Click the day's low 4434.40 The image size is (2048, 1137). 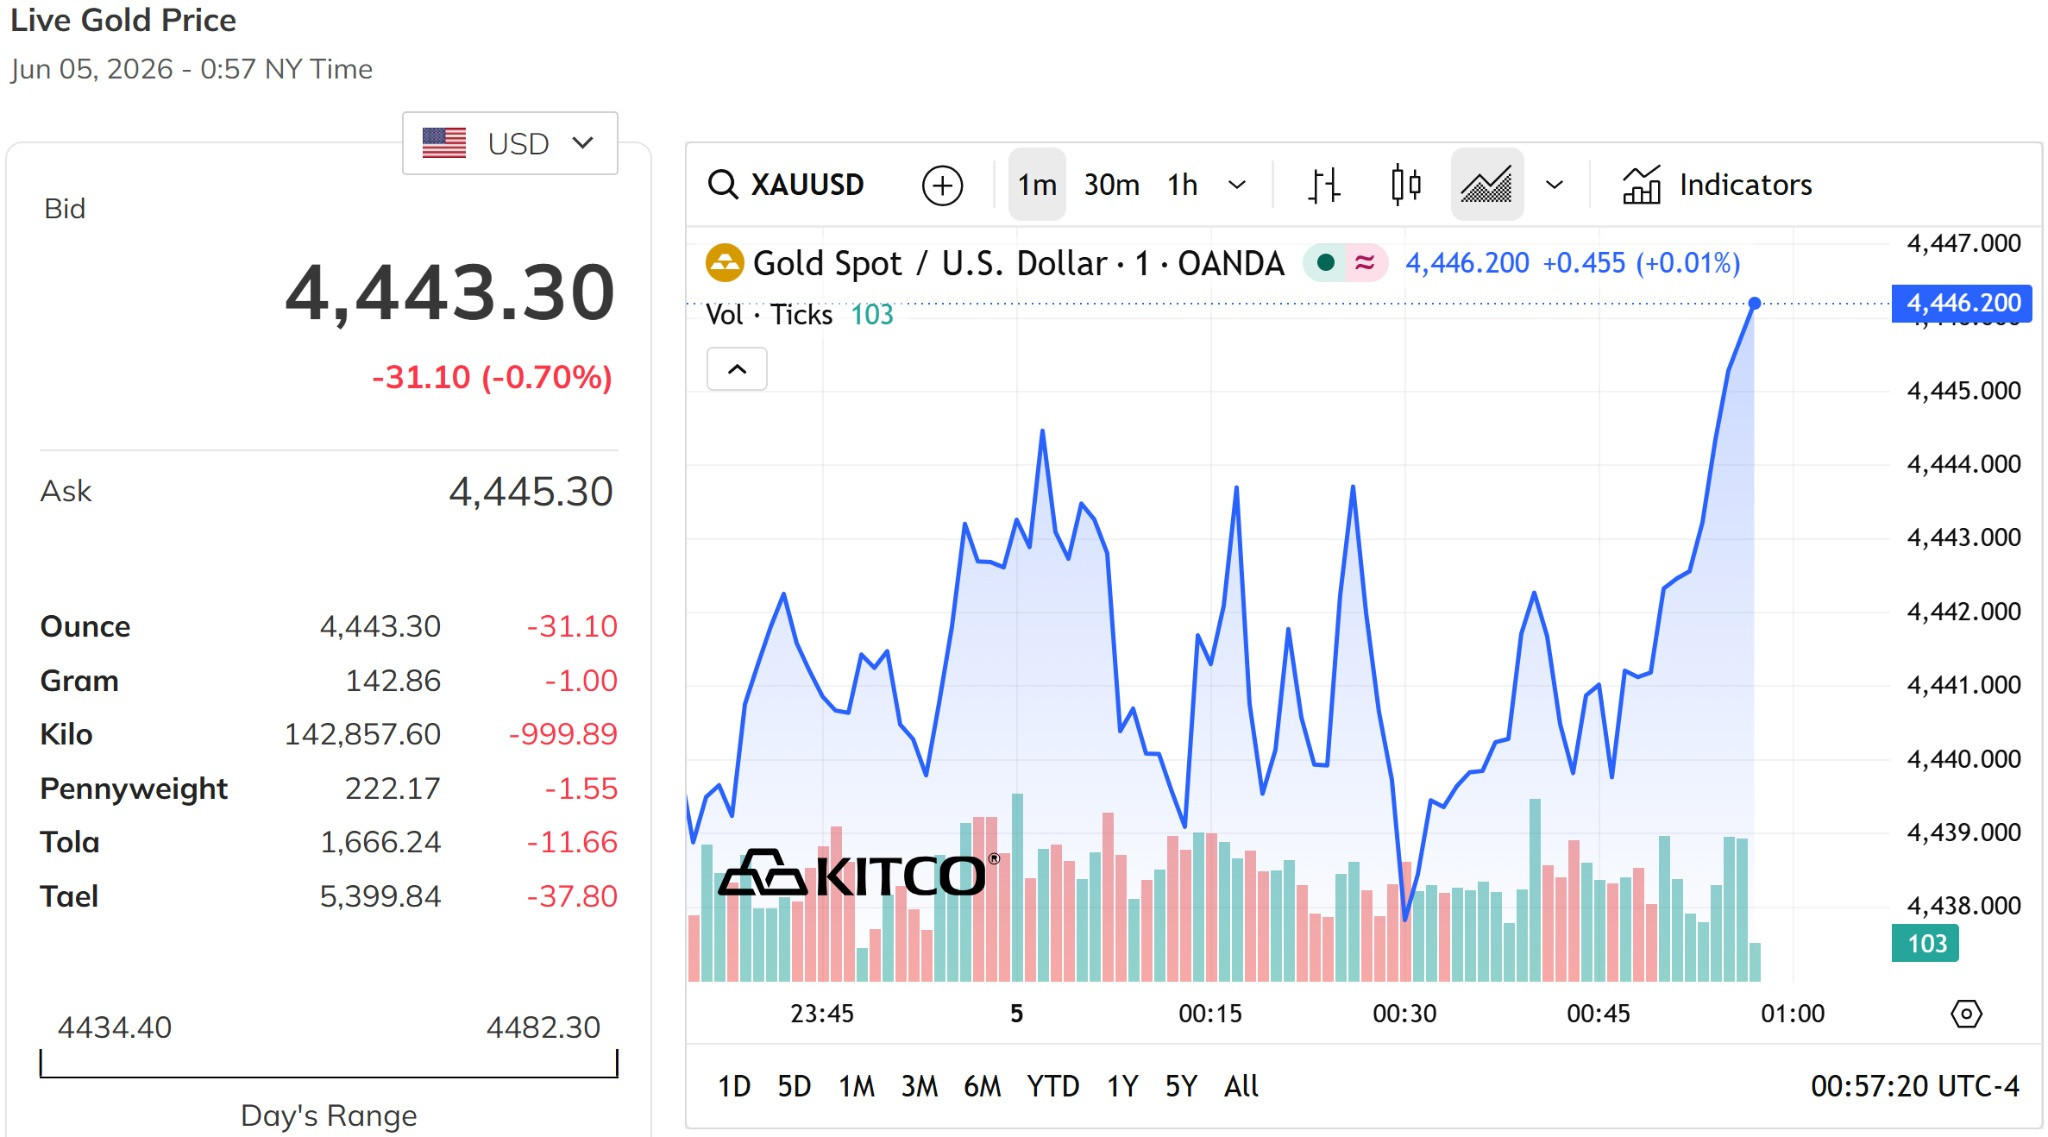pyautogui.click(x=114, y=1028)
